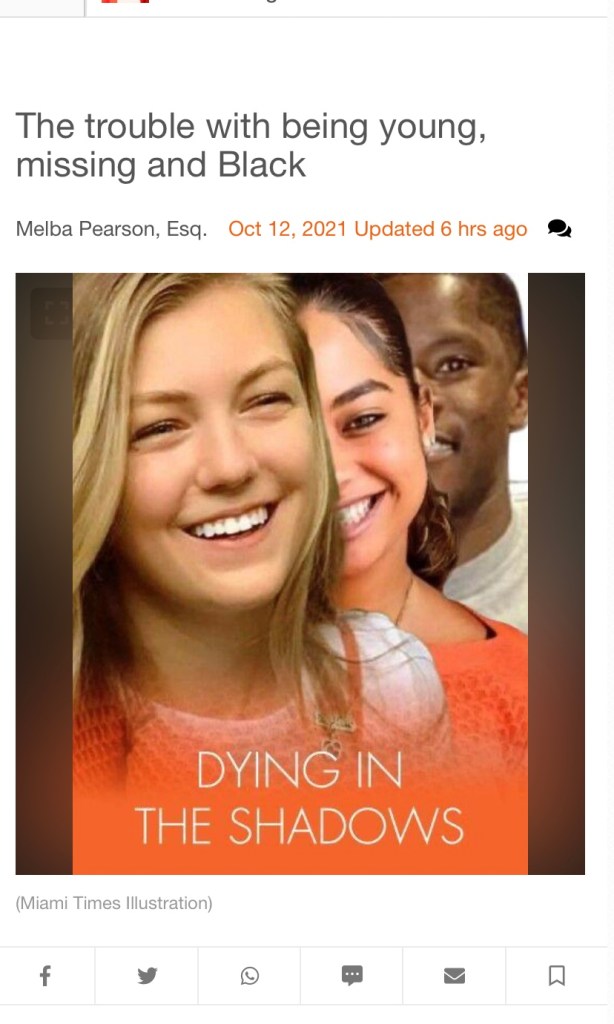This screenshot has height=1024, width=614.
Task: Share via the SMS speech-bubble icon
Action: (x=352, y=976)
